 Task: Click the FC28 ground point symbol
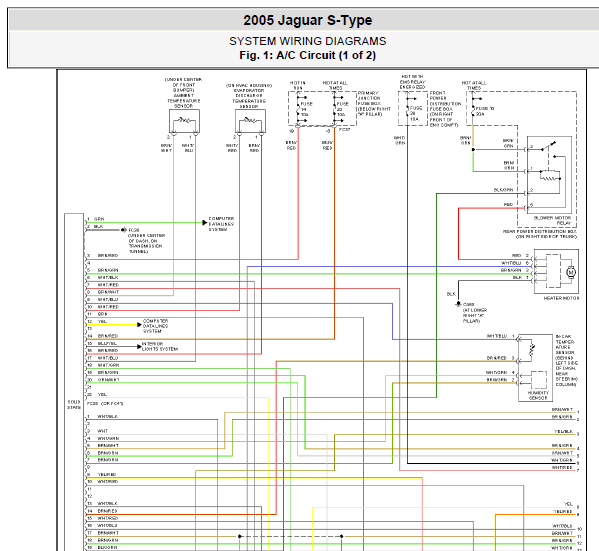tap(124, 230)
